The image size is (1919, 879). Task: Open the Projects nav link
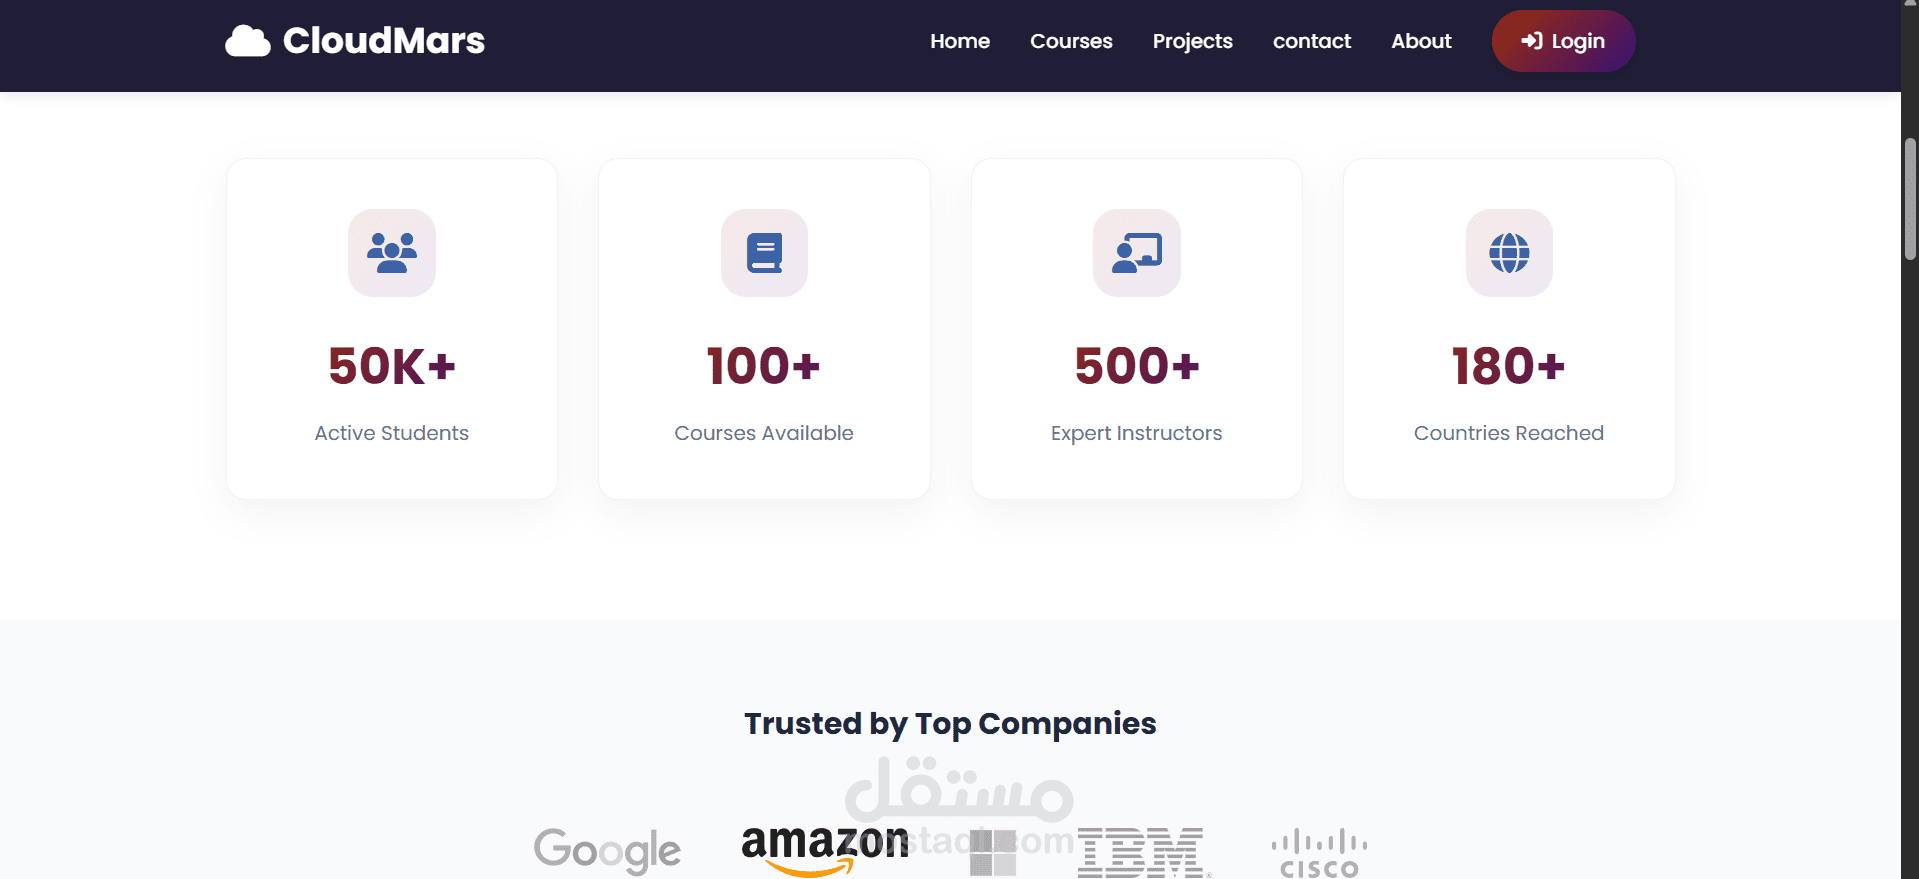(x=1192, y=41)
